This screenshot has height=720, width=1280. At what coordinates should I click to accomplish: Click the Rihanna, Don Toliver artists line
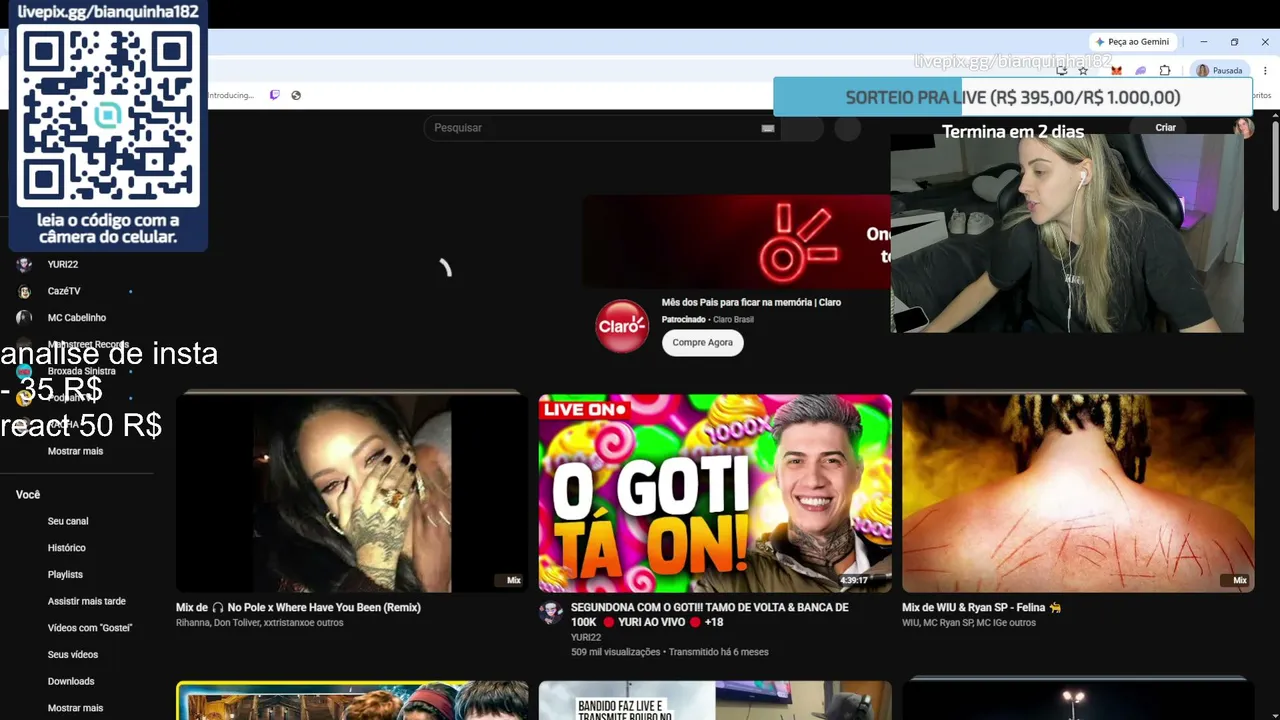[259, 623]
